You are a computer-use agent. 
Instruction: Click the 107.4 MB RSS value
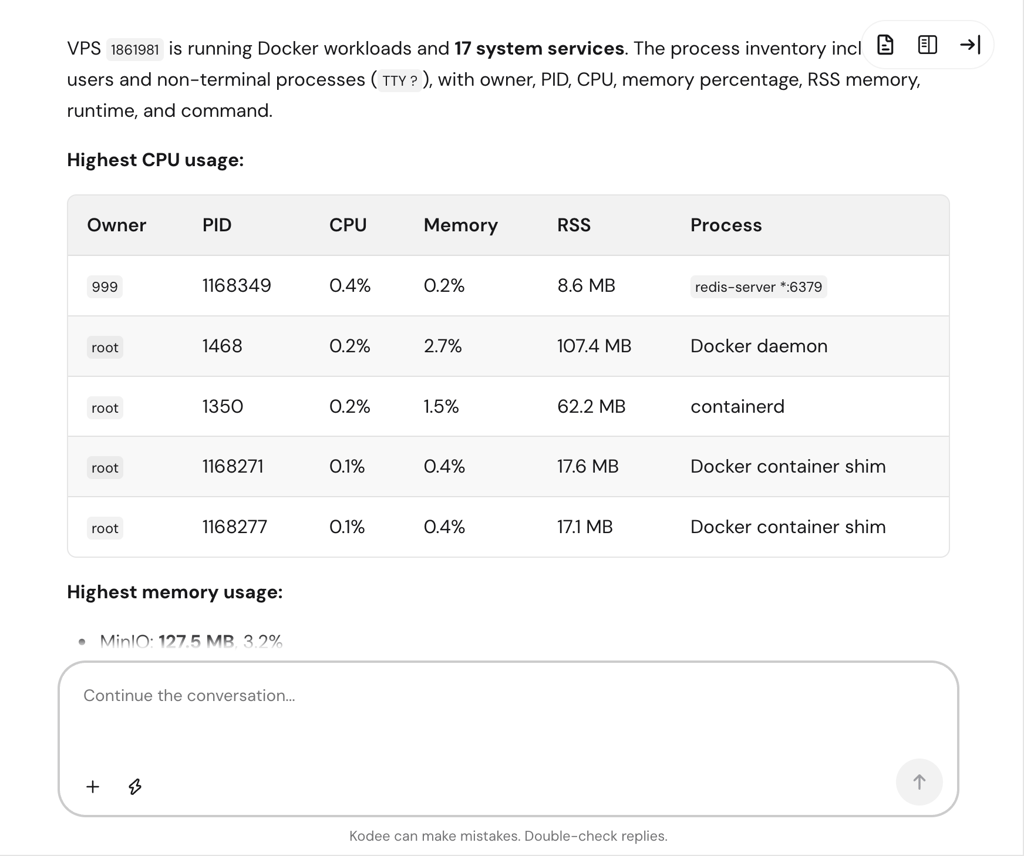tap(594, 345)
